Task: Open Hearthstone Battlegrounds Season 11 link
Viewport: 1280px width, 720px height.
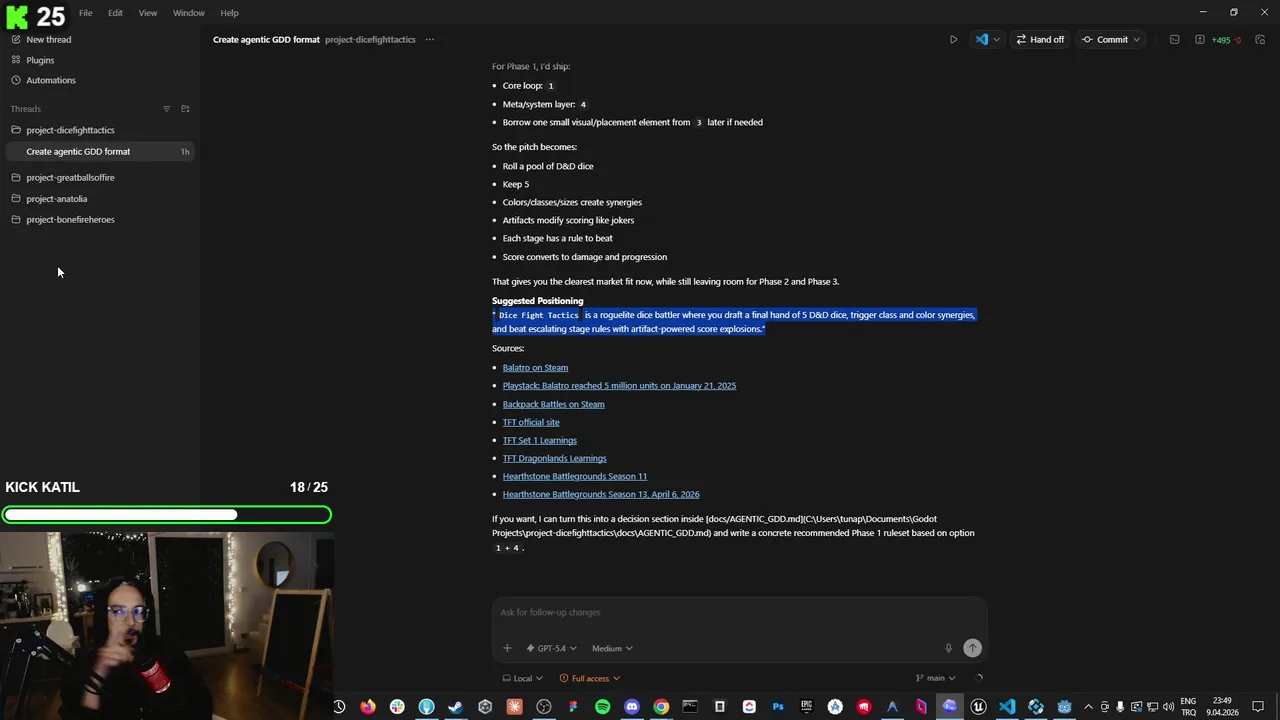Action: (575, 476)
